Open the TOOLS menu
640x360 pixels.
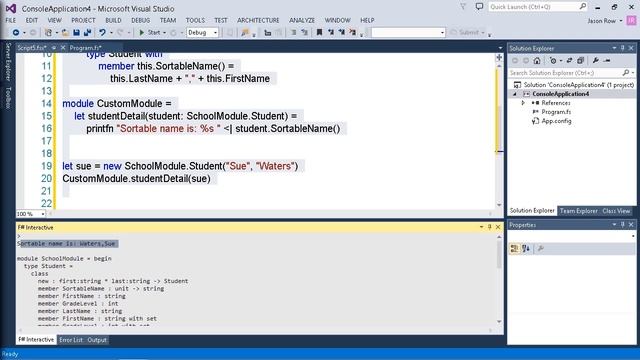click(195, 20)
